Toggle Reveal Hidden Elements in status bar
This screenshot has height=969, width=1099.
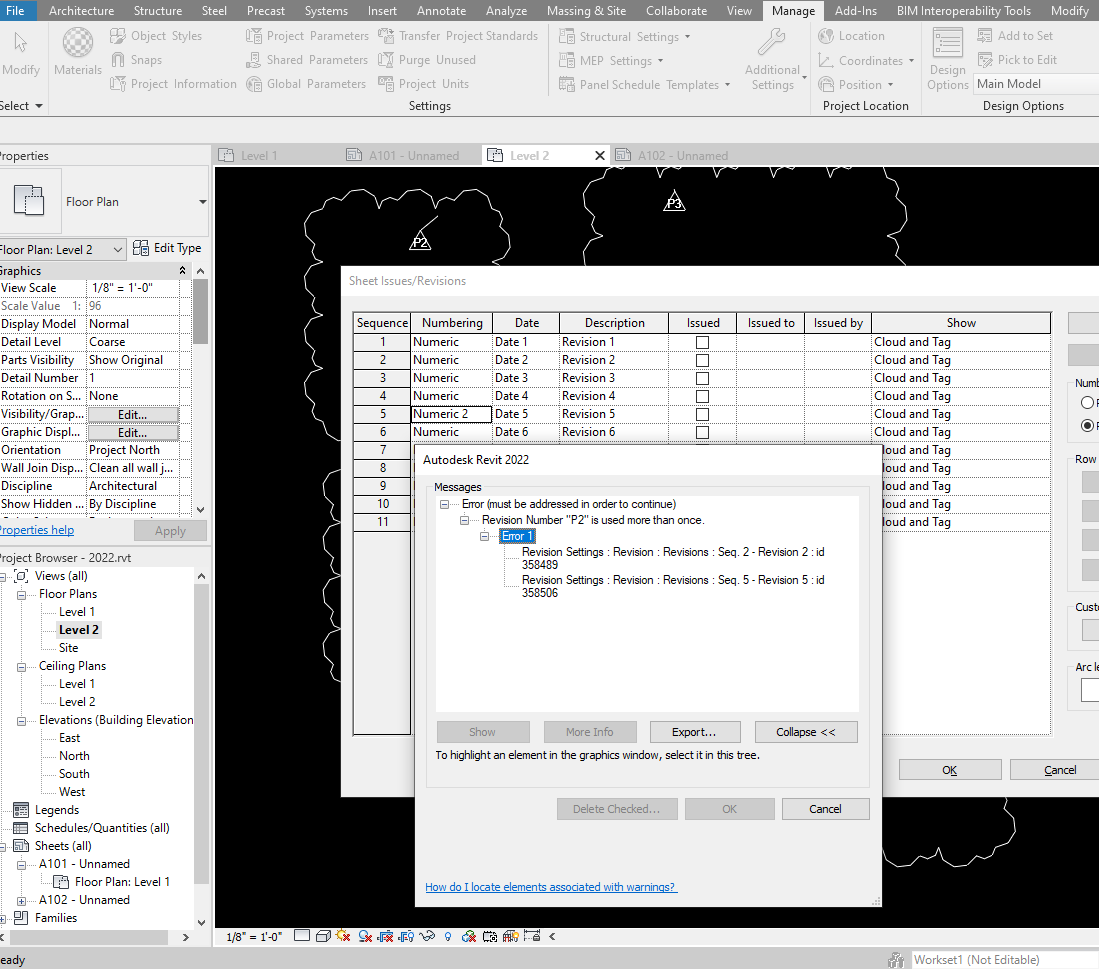tap(448, 937)
